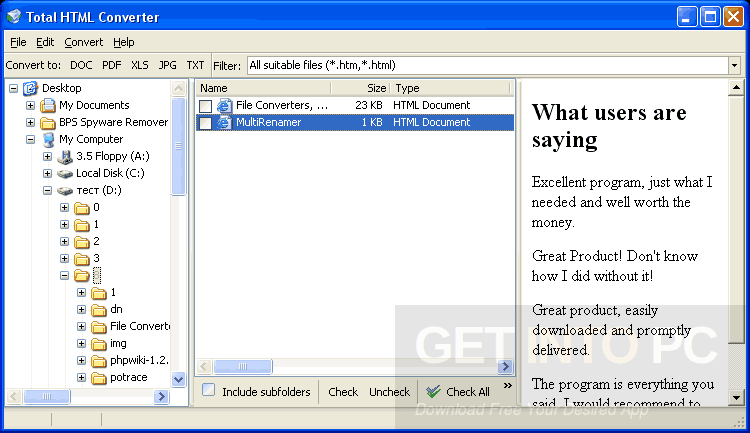Click the Check All button label
750x433 pixels.
click(468, 392)
